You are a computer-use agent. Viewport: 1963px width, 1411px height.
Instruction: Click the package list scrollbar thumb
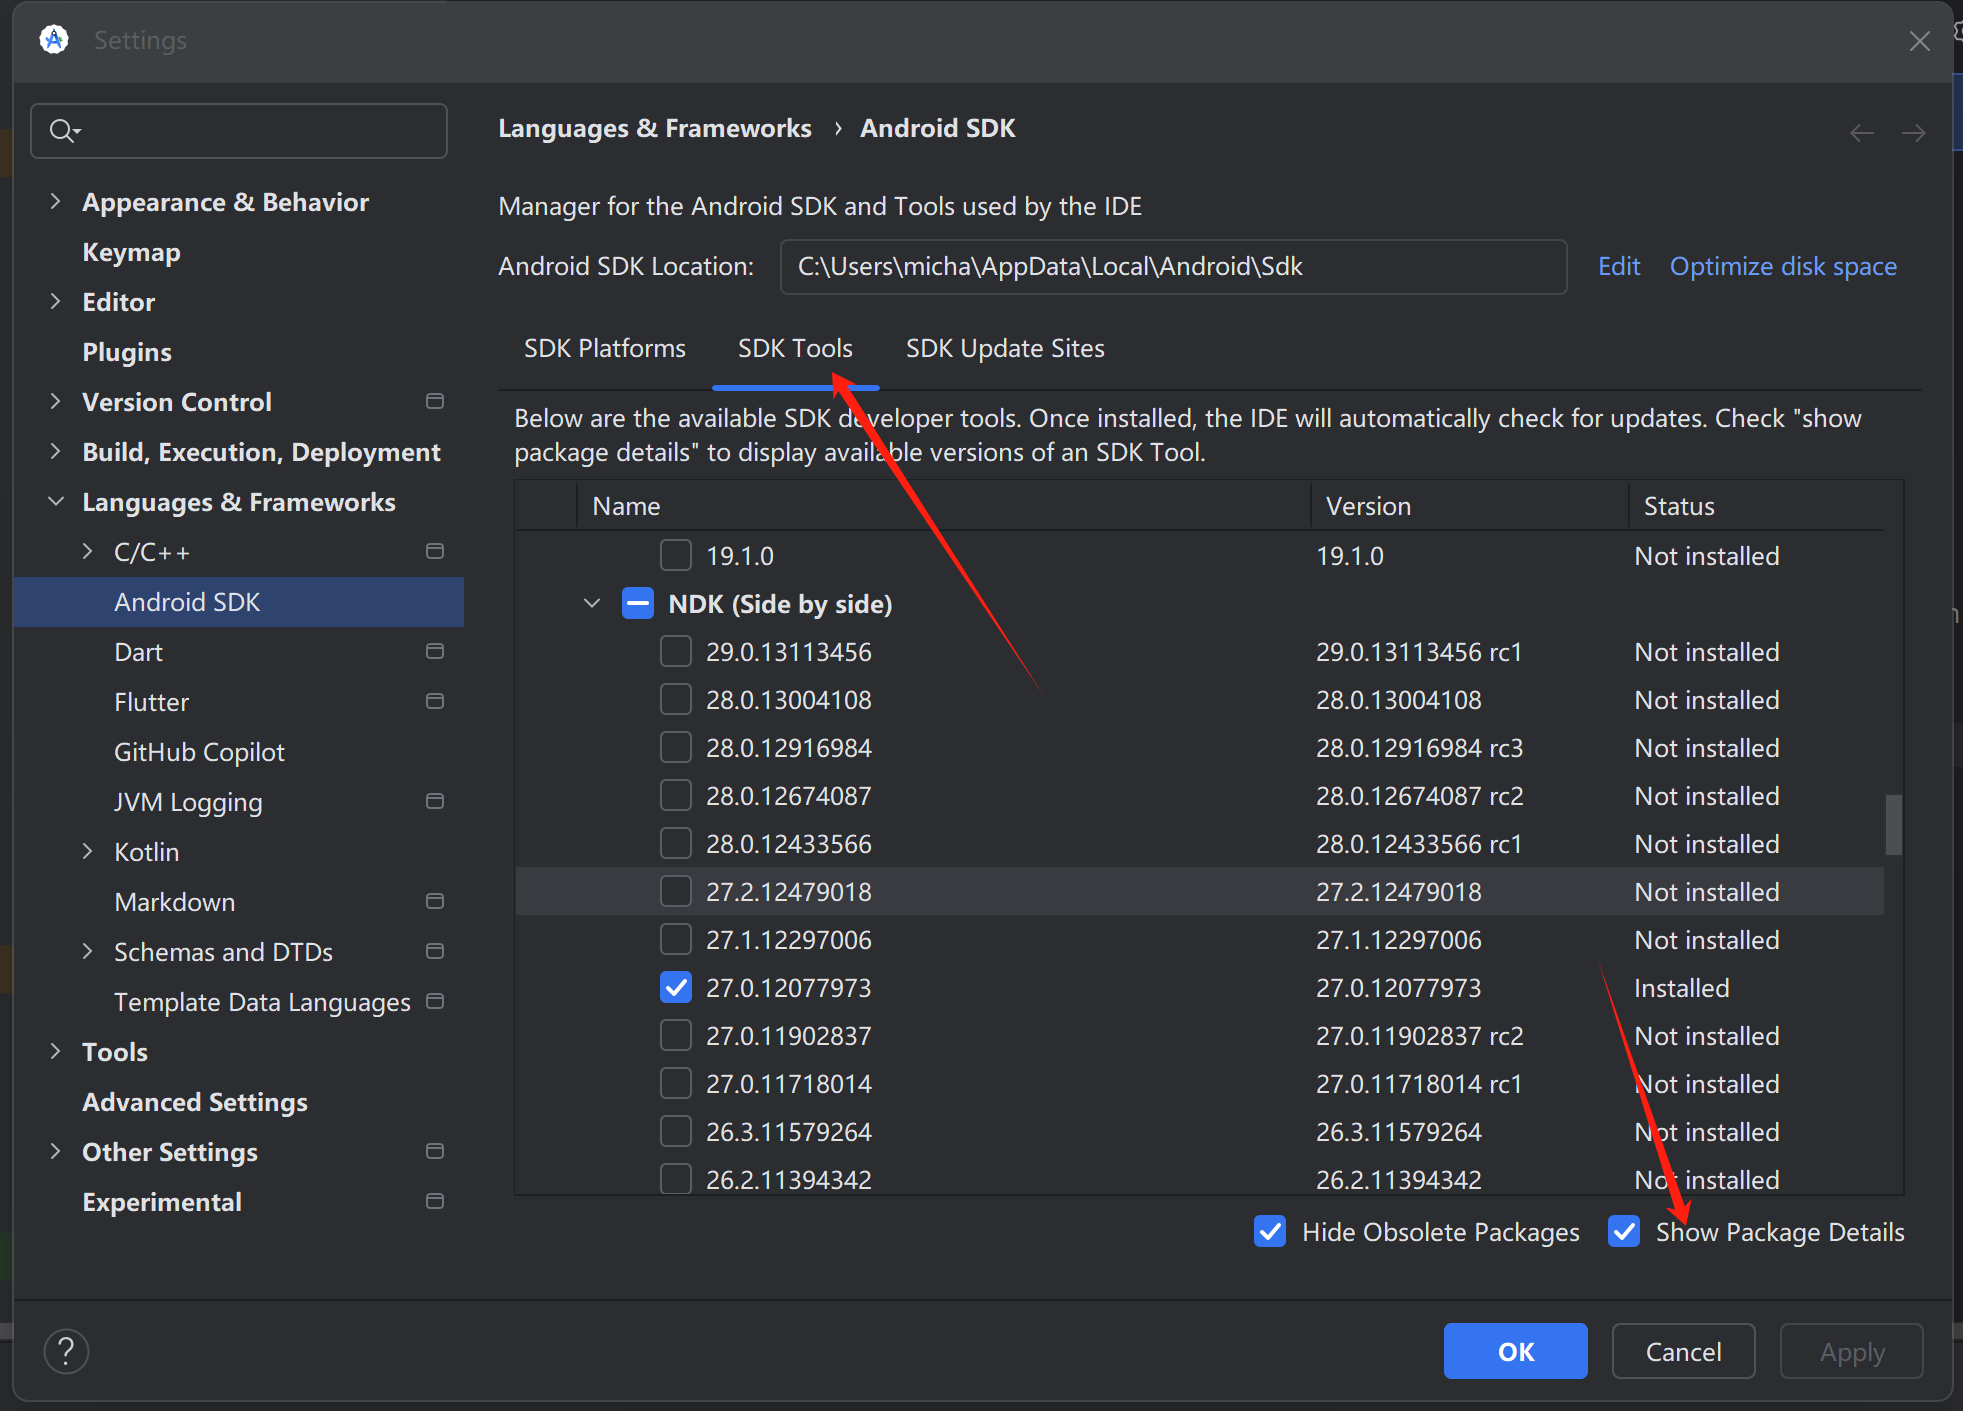[x=1893, y=825]
